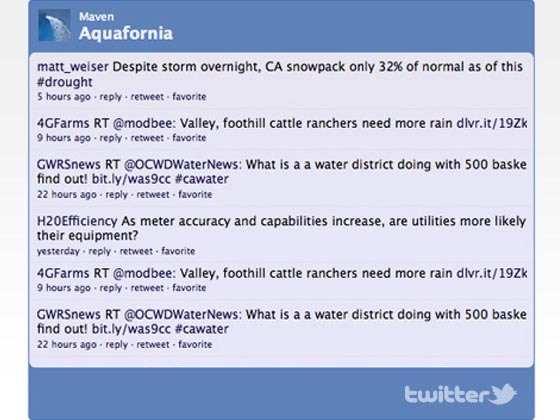Reply to the last GWRSnews tweet

tap(116, 345)
